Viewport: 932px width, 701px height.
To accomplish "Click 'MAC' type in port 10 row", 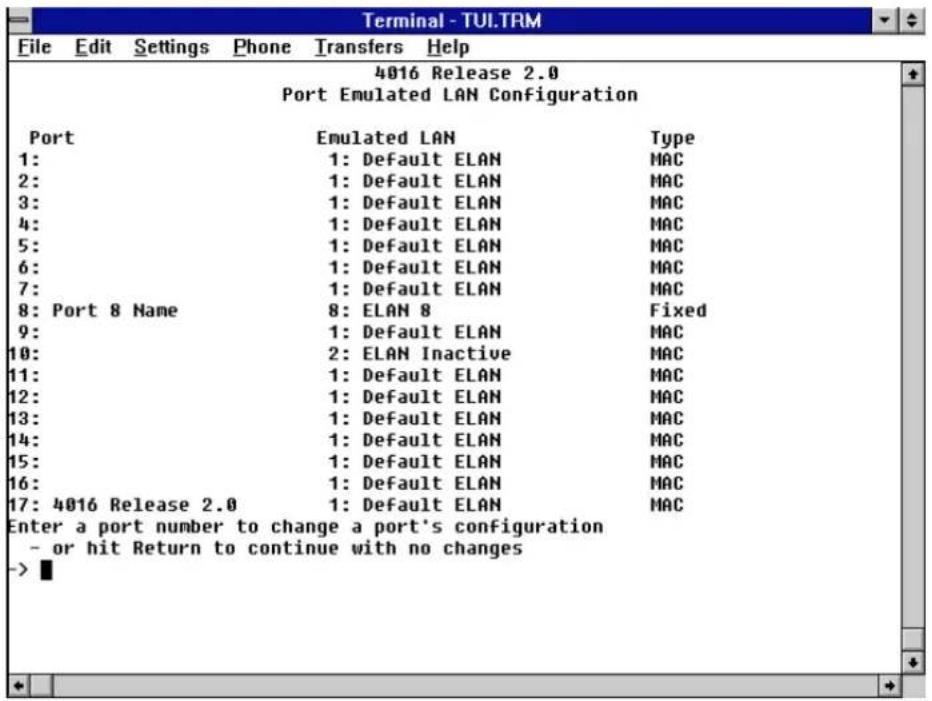I will pos(667,354).
